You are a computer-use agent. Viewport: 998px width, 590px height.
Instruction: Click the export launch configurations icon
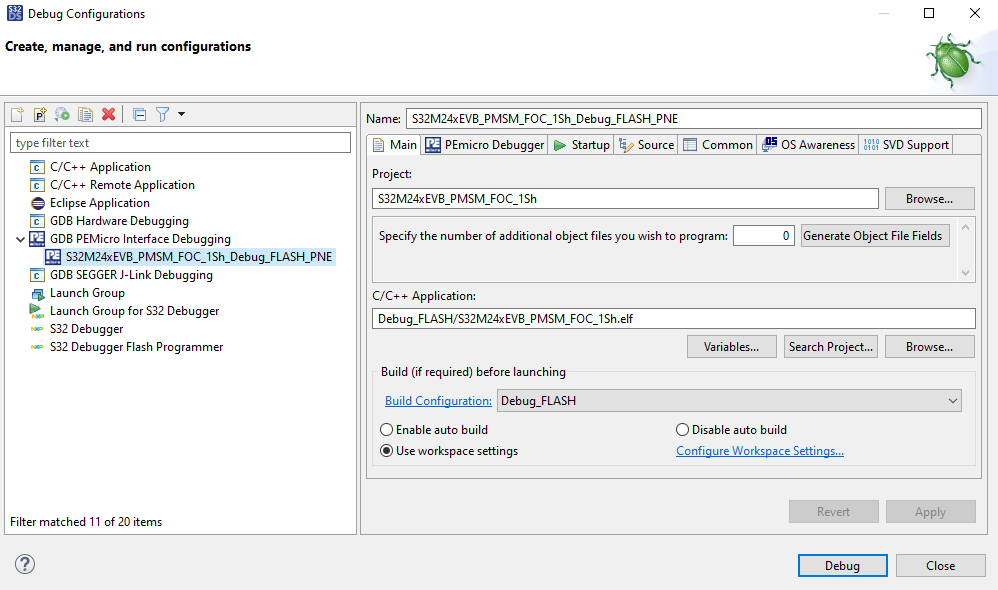[x=62, y=114]
